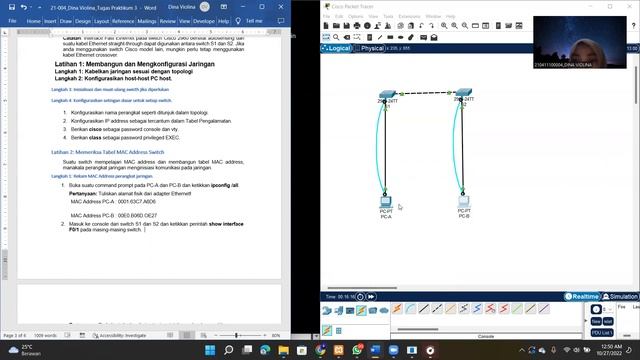Click Word zoom slider handle

236,336
